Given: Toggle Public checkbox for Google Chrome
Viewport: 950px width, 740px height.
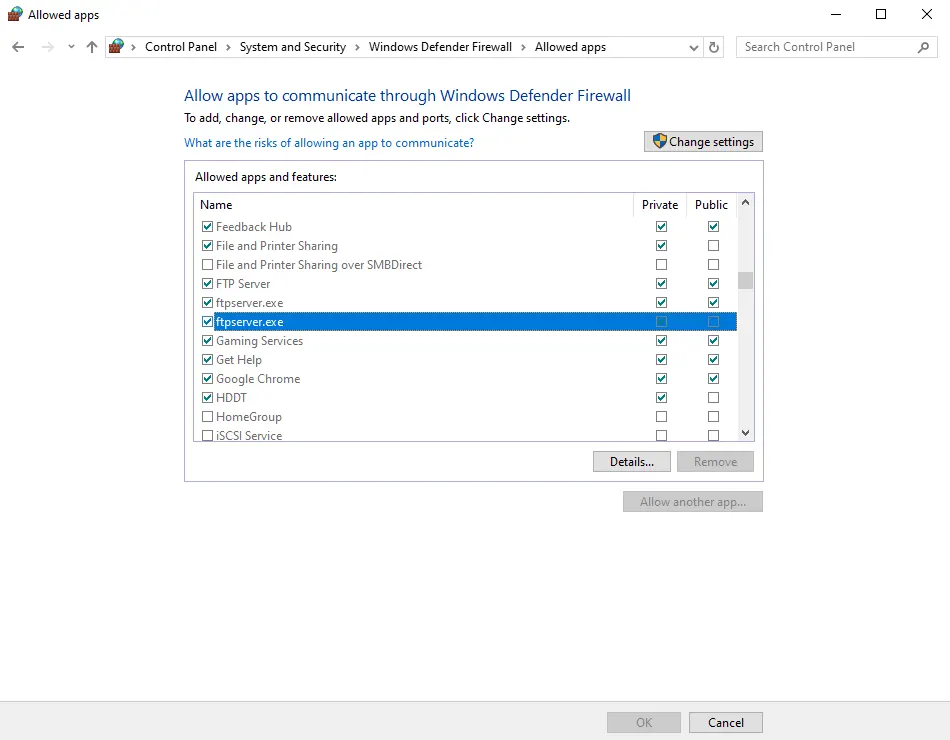Looking at the screenshot, I should point(713,379).
